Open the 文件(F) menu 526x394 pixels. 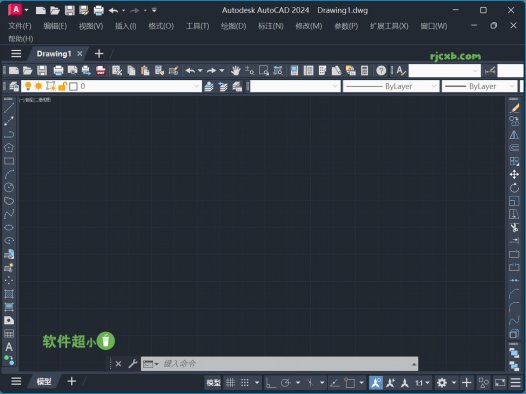tap(20, 26)
